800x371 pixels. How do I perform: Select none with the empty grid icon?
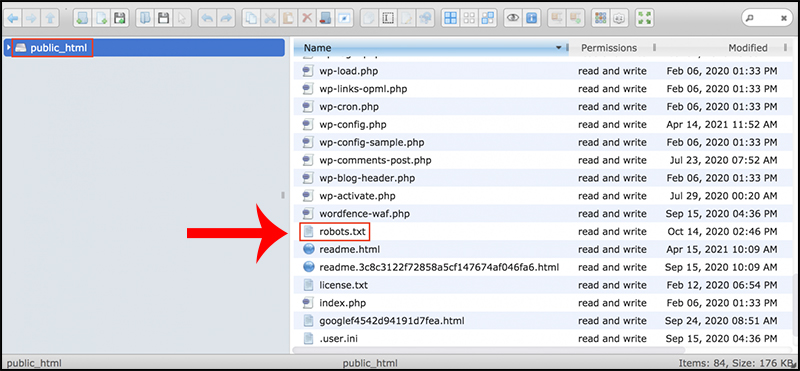pyautogui.click(x=469, y=19)
